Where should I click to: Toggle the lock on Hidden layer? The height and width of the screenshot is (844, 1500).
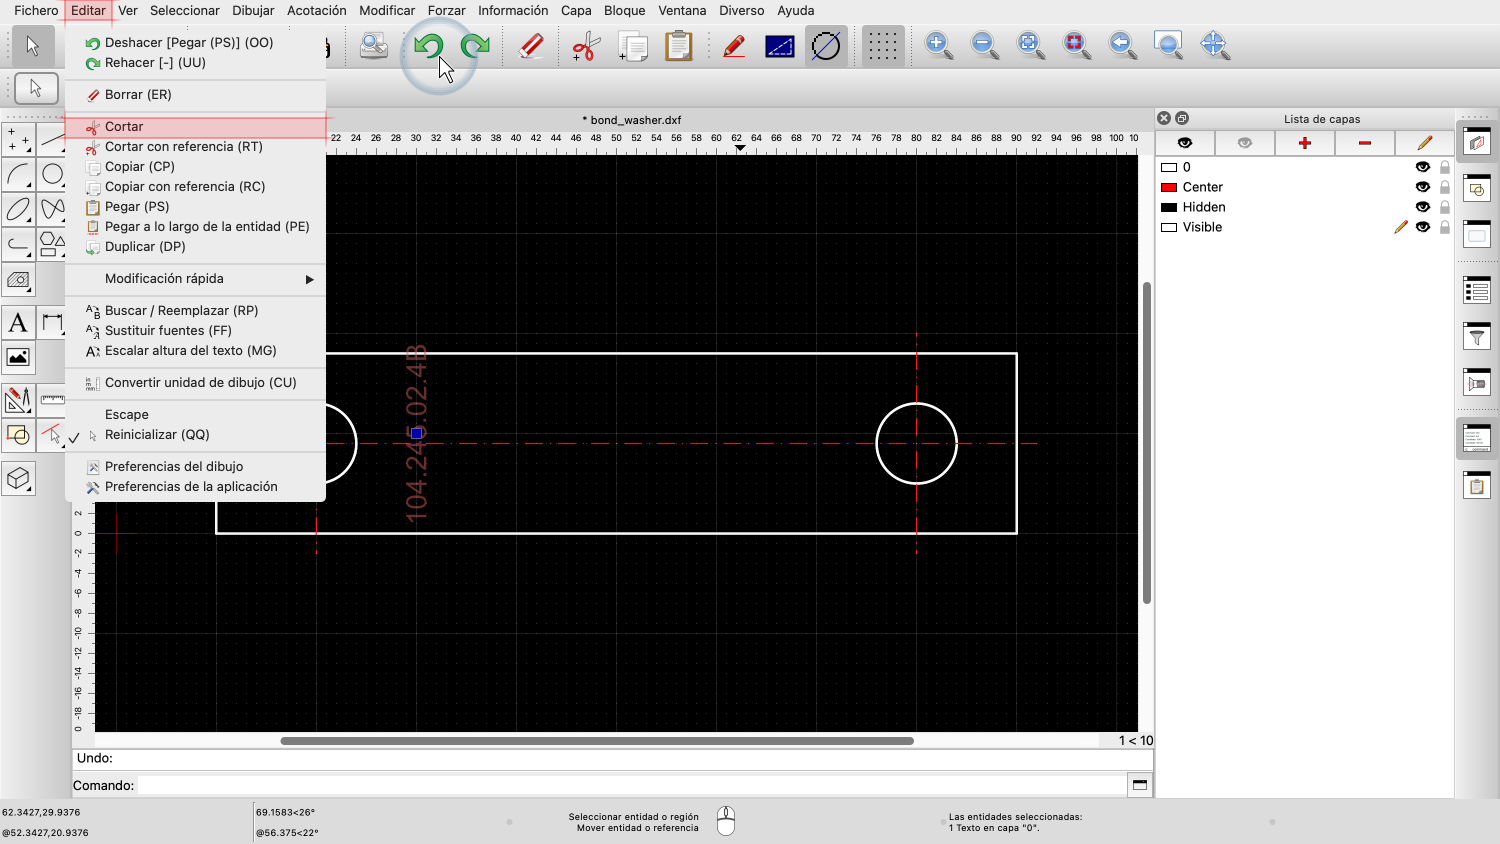(x=1444, y=207)
